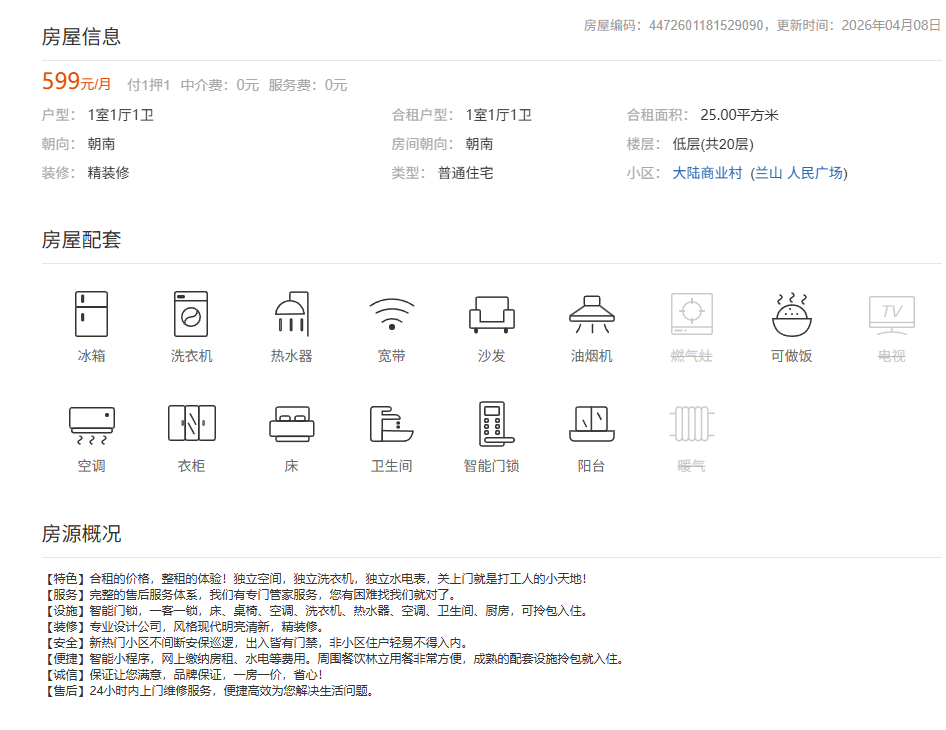
Task: Select the 油烟机 range hood icon
Action: [591, 315]
